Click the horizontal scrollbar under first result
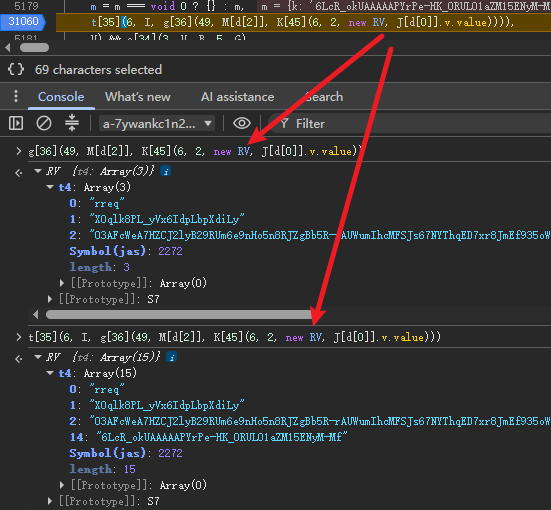This screenshot has width=551, height=510. pyautogui.click(x=179, y=315)
